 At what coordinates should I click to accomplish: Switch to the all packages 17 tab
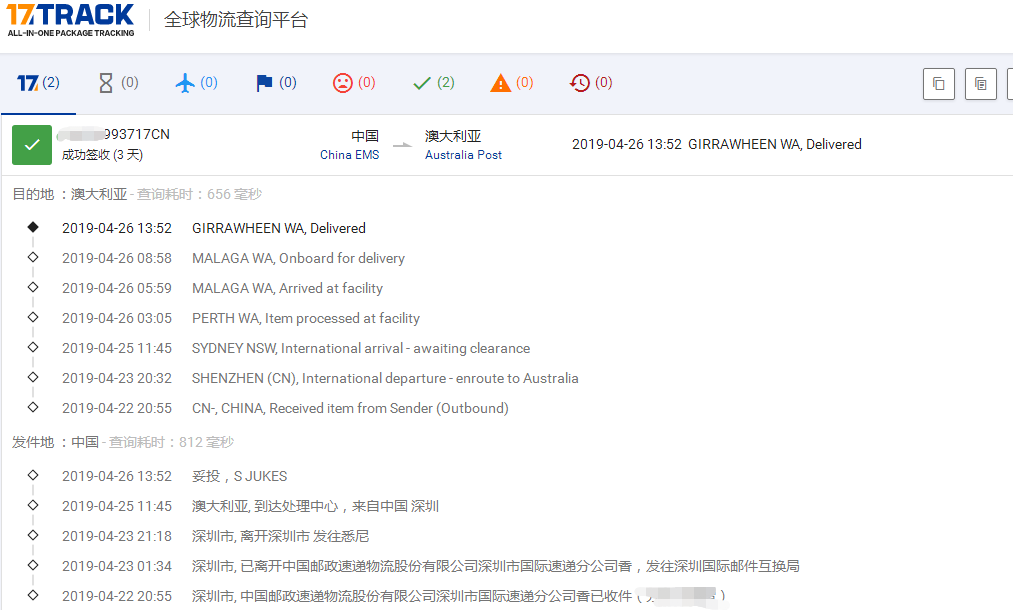37,83
